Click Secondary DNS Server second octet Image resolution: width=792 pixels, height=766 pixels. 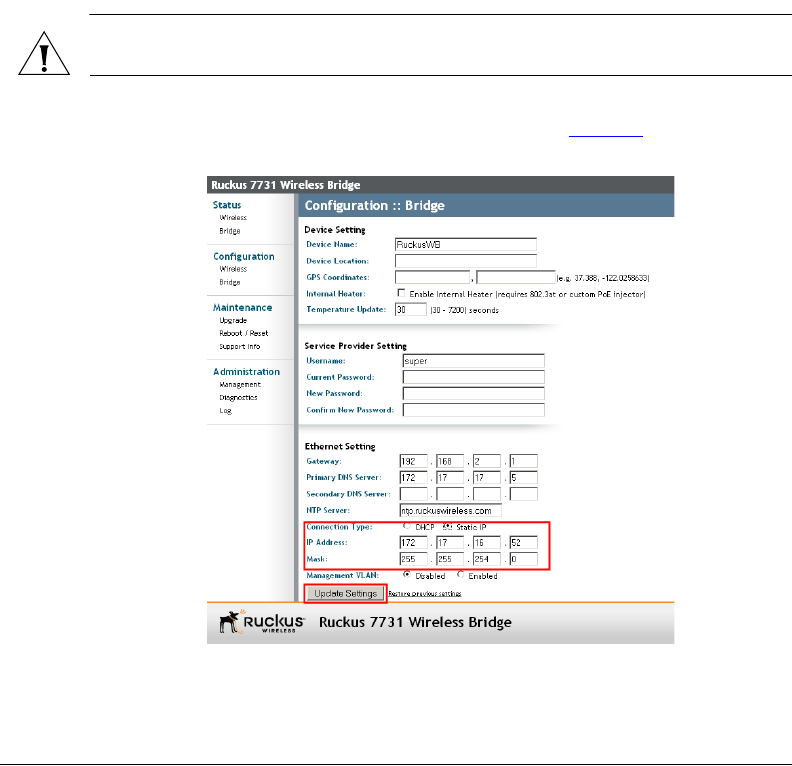coord(450,494)
